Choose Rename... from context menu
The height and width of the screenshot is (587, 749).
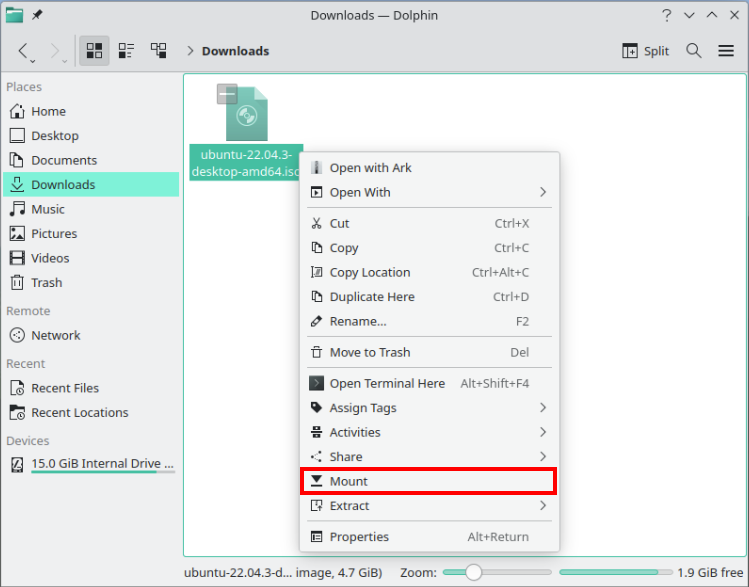click(x=429, y=321)
